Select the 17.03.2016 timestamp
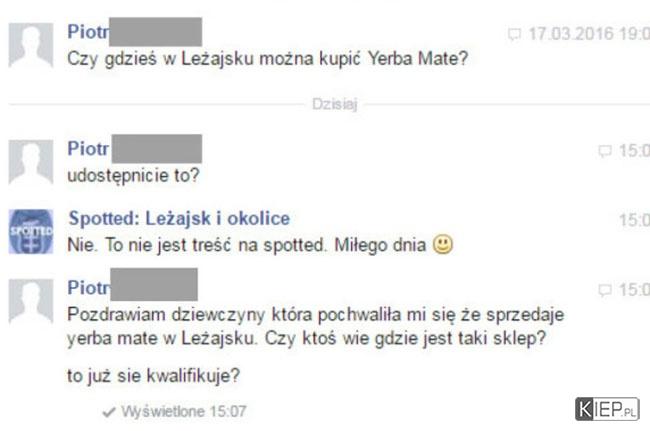This screenshot has height=431, width=650. 589,34
